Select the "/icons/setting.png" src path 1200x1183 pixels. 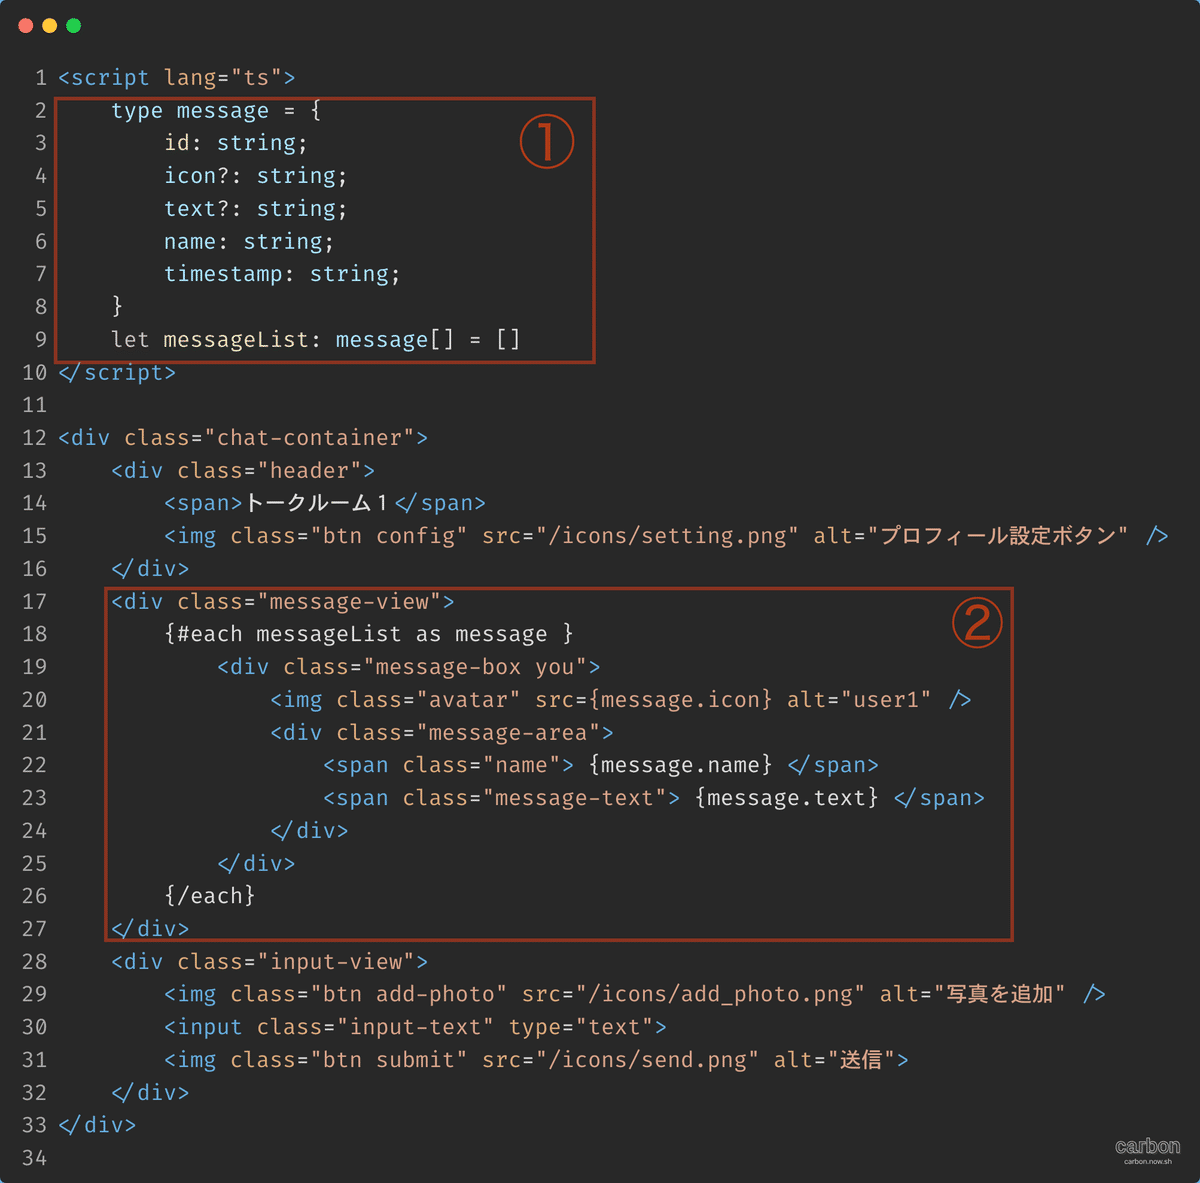click(x=667, y=536)
